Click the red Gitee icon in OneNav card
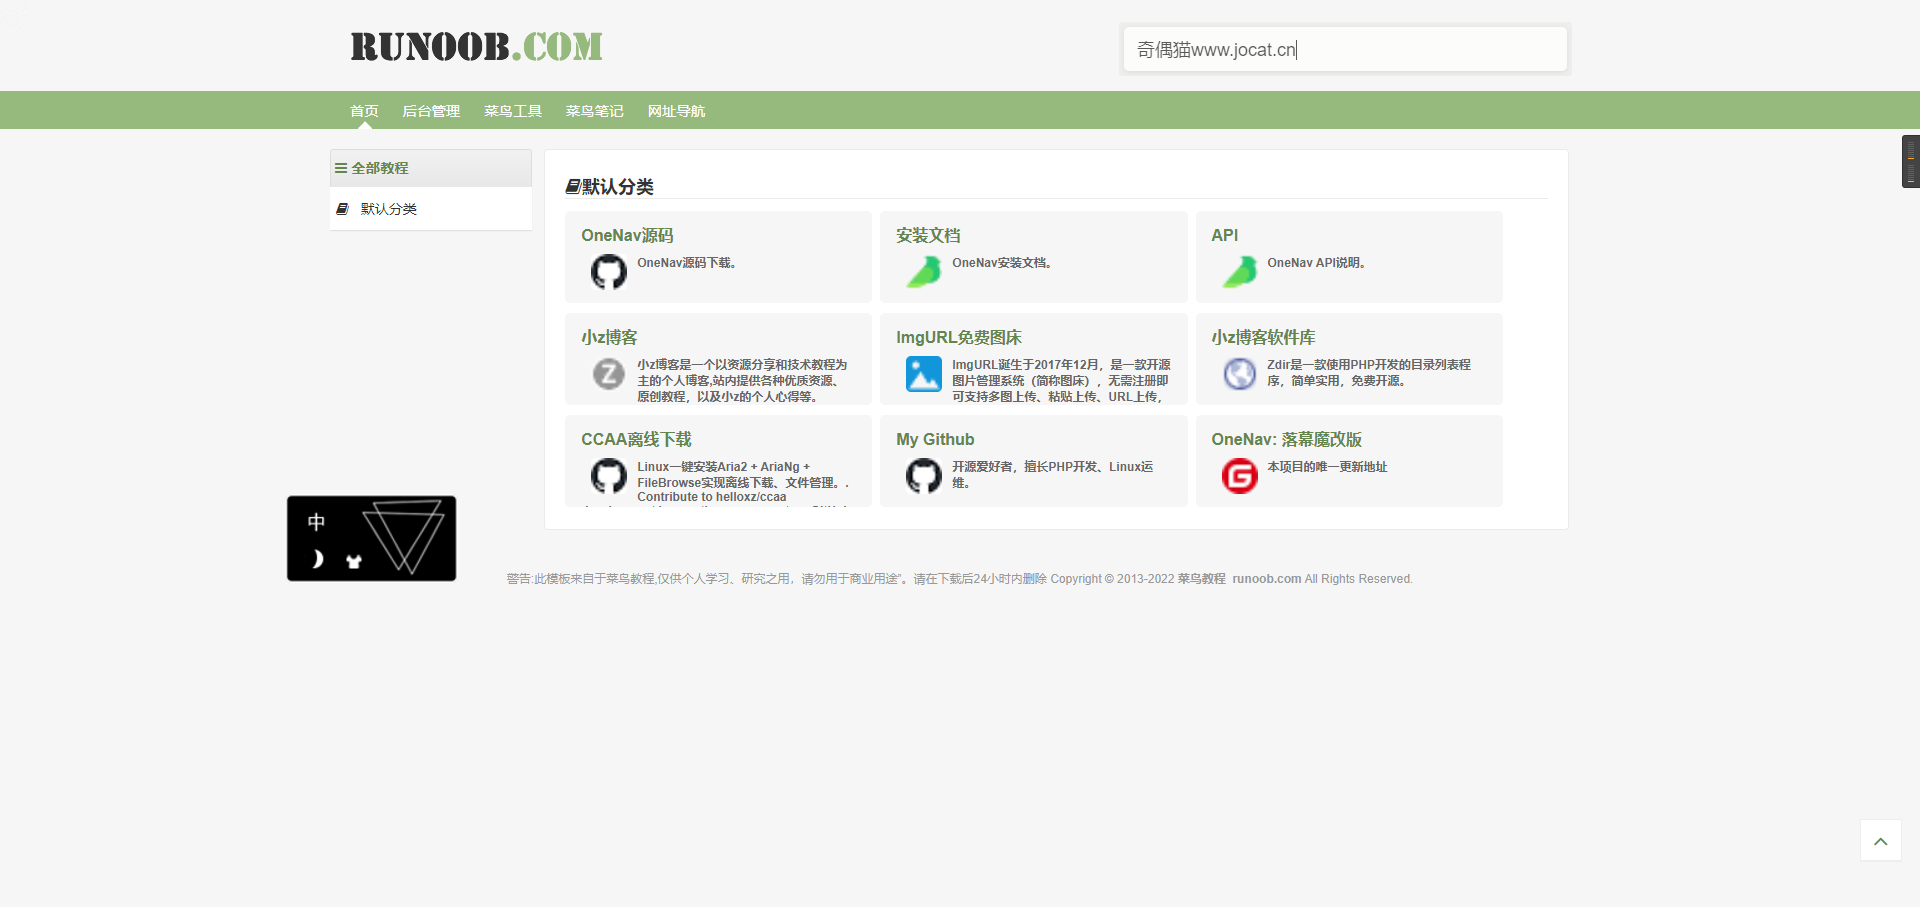Image resolution: width=1920 pixels, height=907 pixels. [1239, 475]
